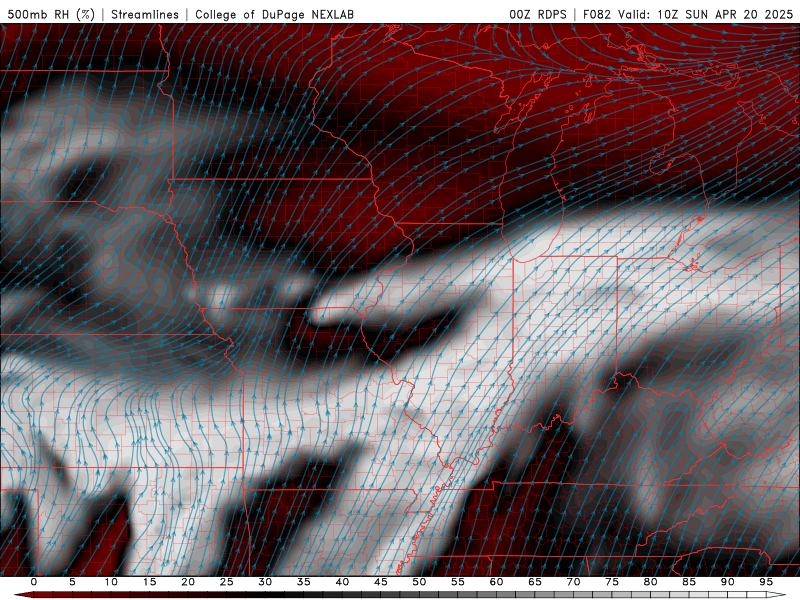Click the colorbar label "70"
Screen dimensions: 800x600
tap(573, 582)
